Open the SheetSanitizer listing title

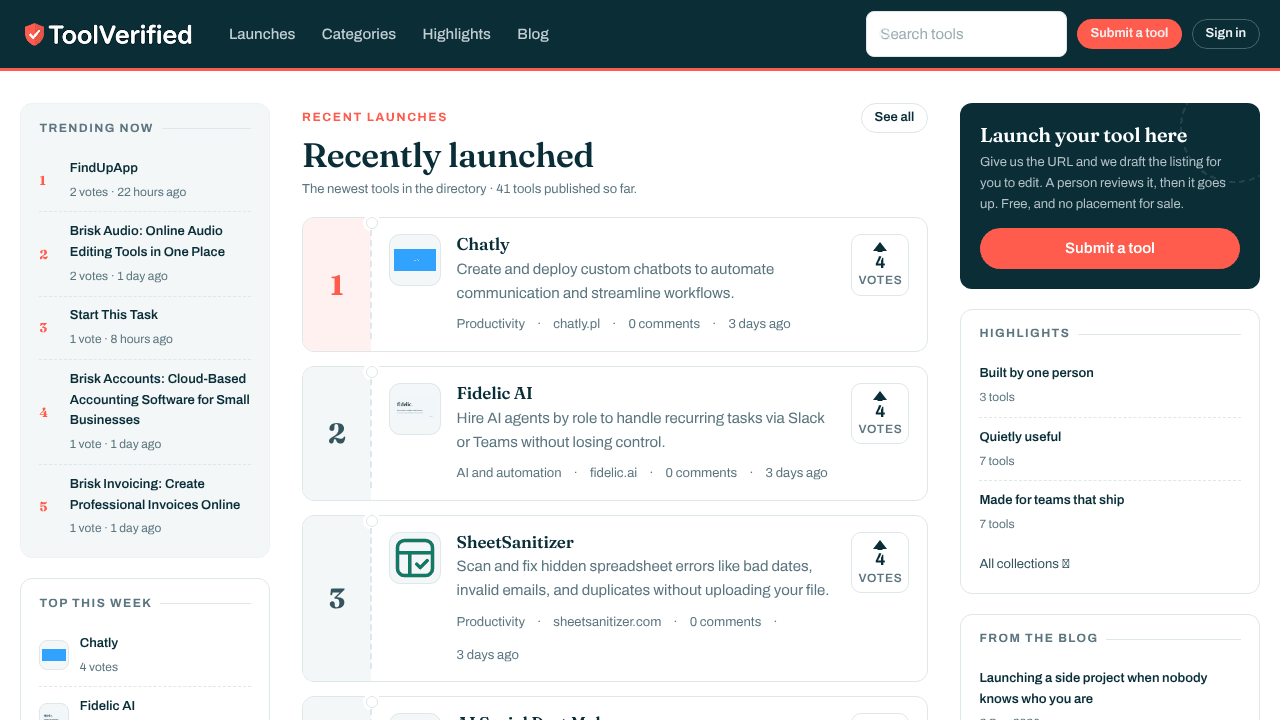tap(515, 542)
